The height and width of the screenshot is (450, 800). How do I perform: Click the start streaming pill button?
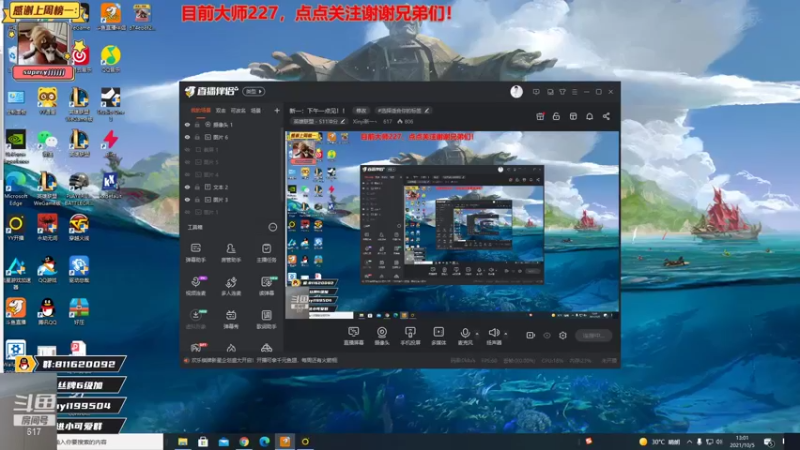pos(593,335)
